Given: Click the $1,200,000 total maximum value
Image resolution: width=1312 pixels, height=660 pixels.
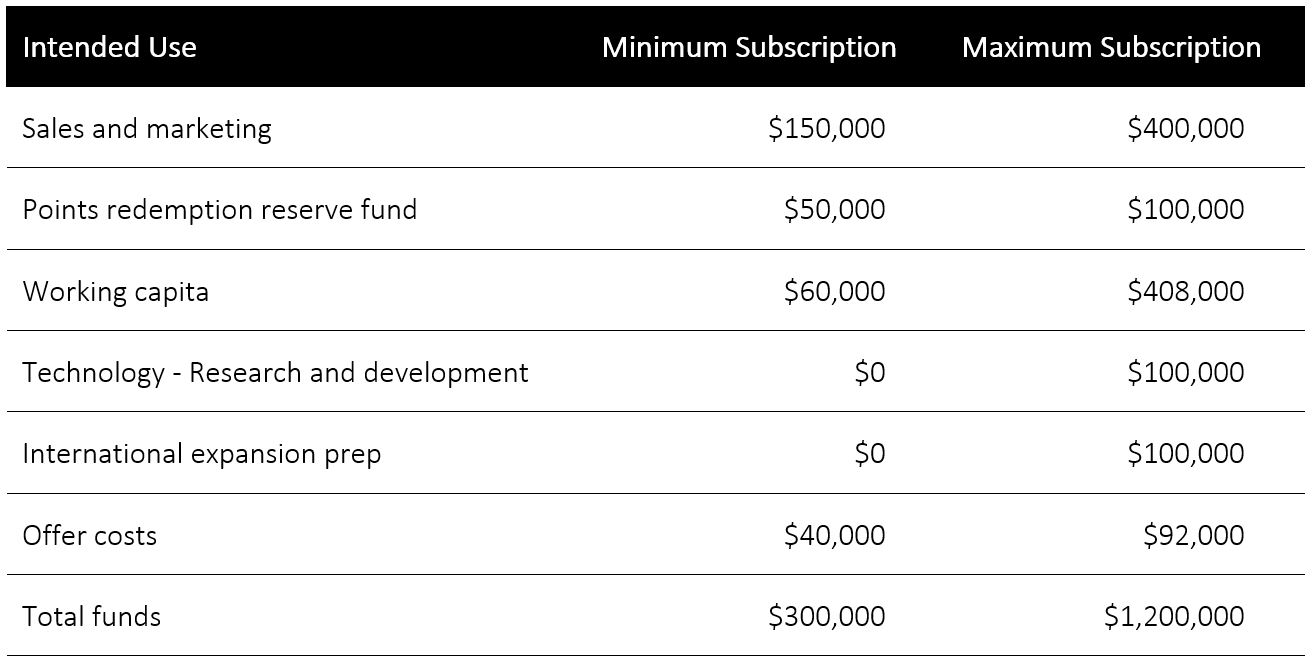Looking at the screenshot, I should [1174, 617].
